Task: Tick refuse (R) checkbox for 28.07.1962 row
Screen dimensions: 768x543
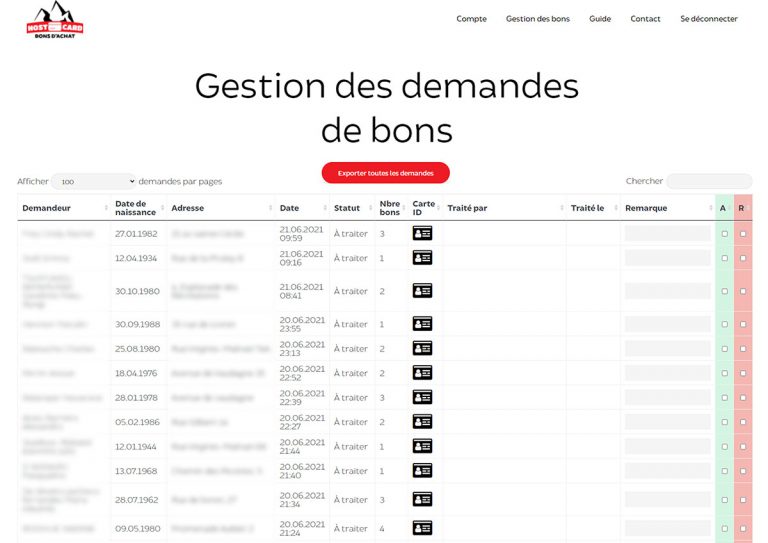Action: coord(743,500)
